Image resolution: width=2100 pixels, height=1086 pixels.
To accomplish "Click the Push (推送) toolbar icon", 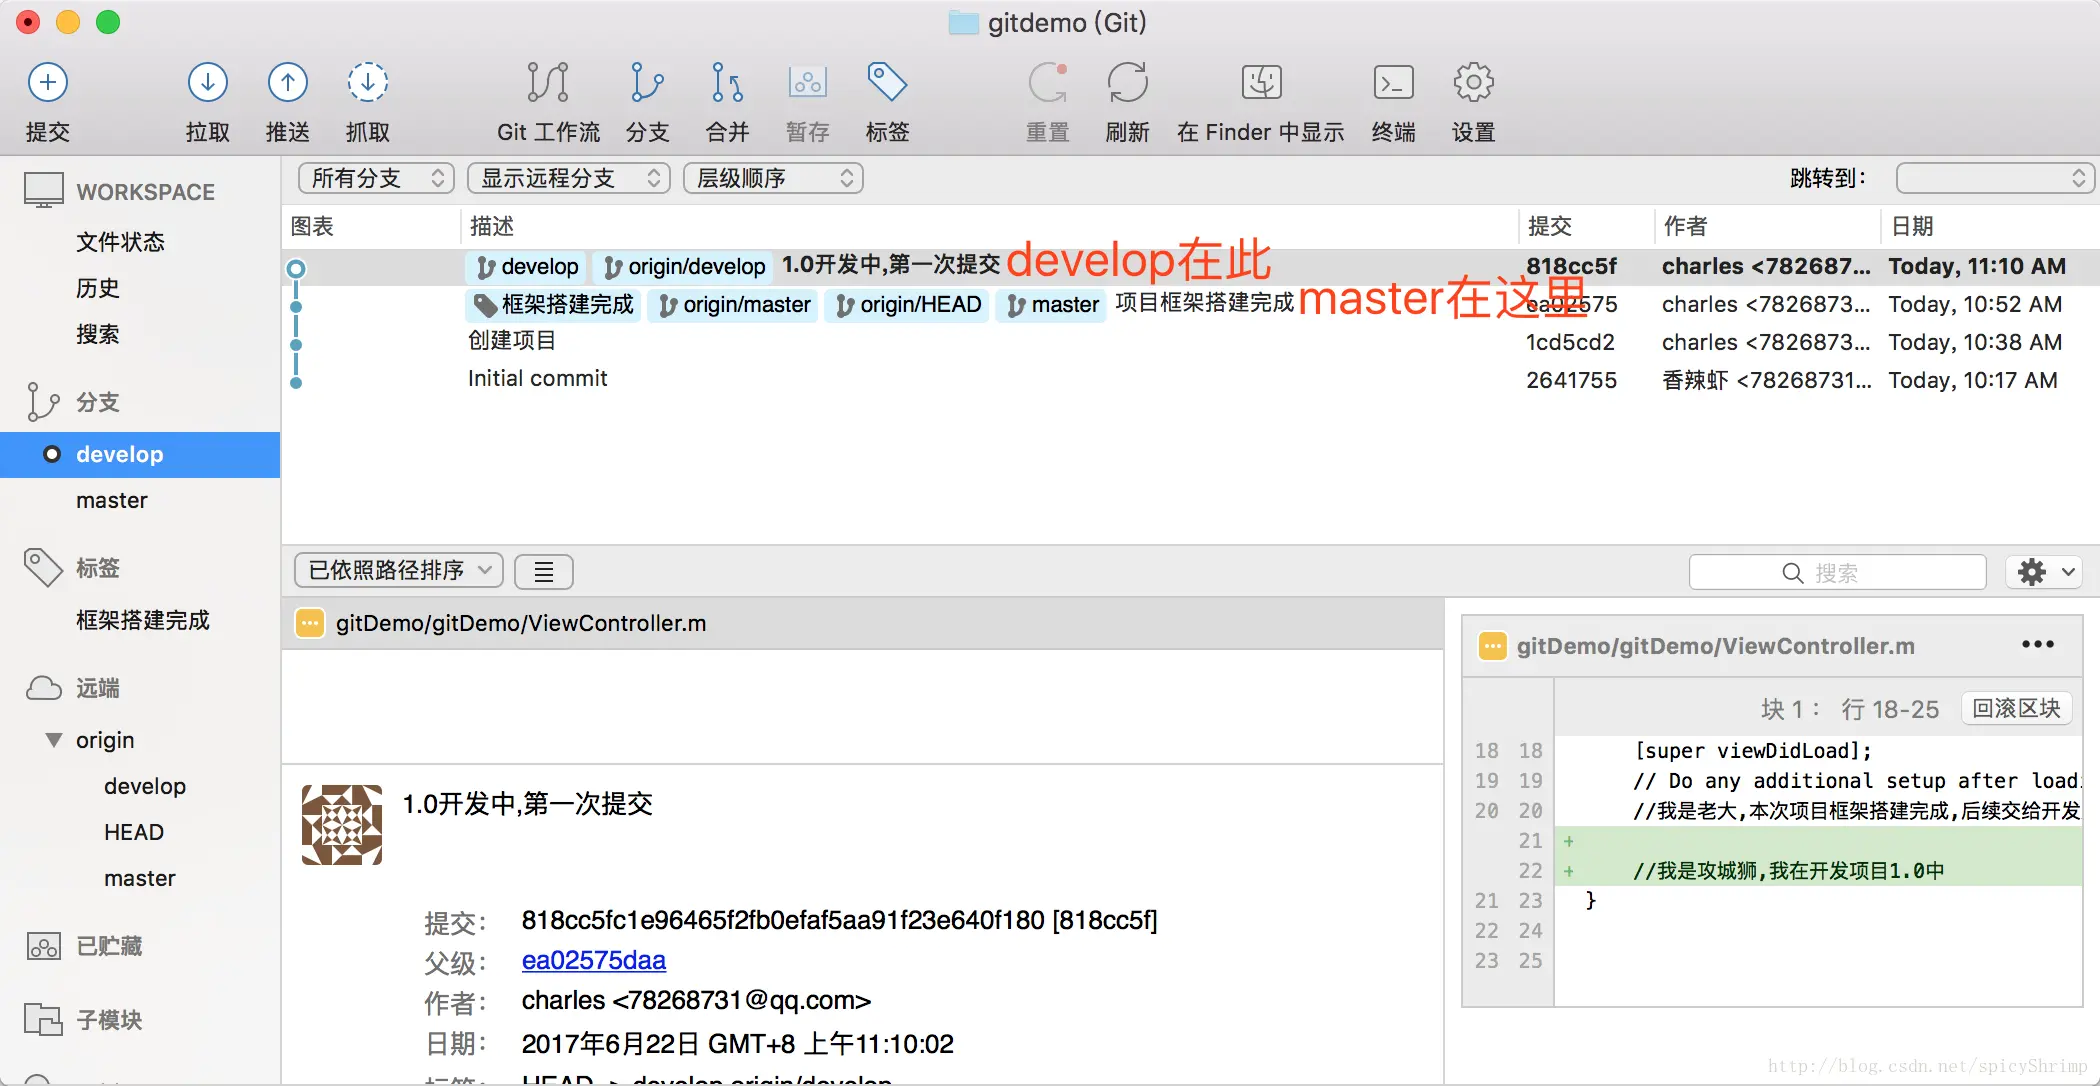I will click(x=287, y=83).
